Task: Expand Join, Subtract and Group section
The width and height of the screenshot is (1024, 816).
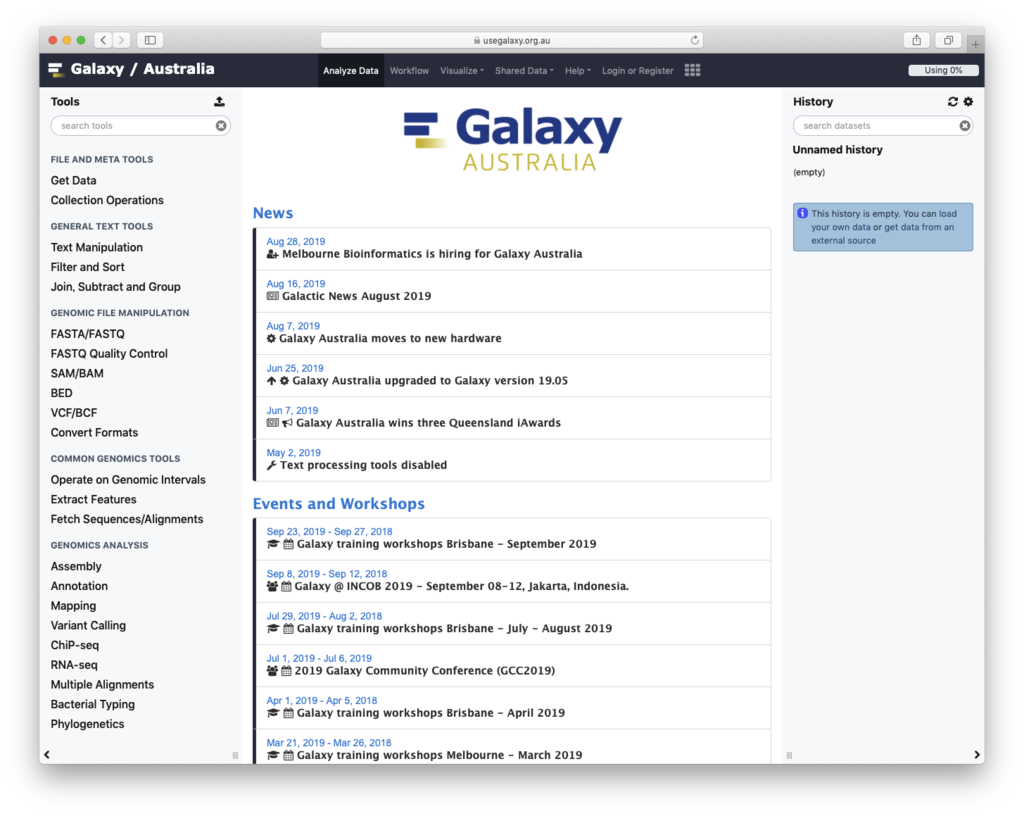Action: click(x=116, y=287)
